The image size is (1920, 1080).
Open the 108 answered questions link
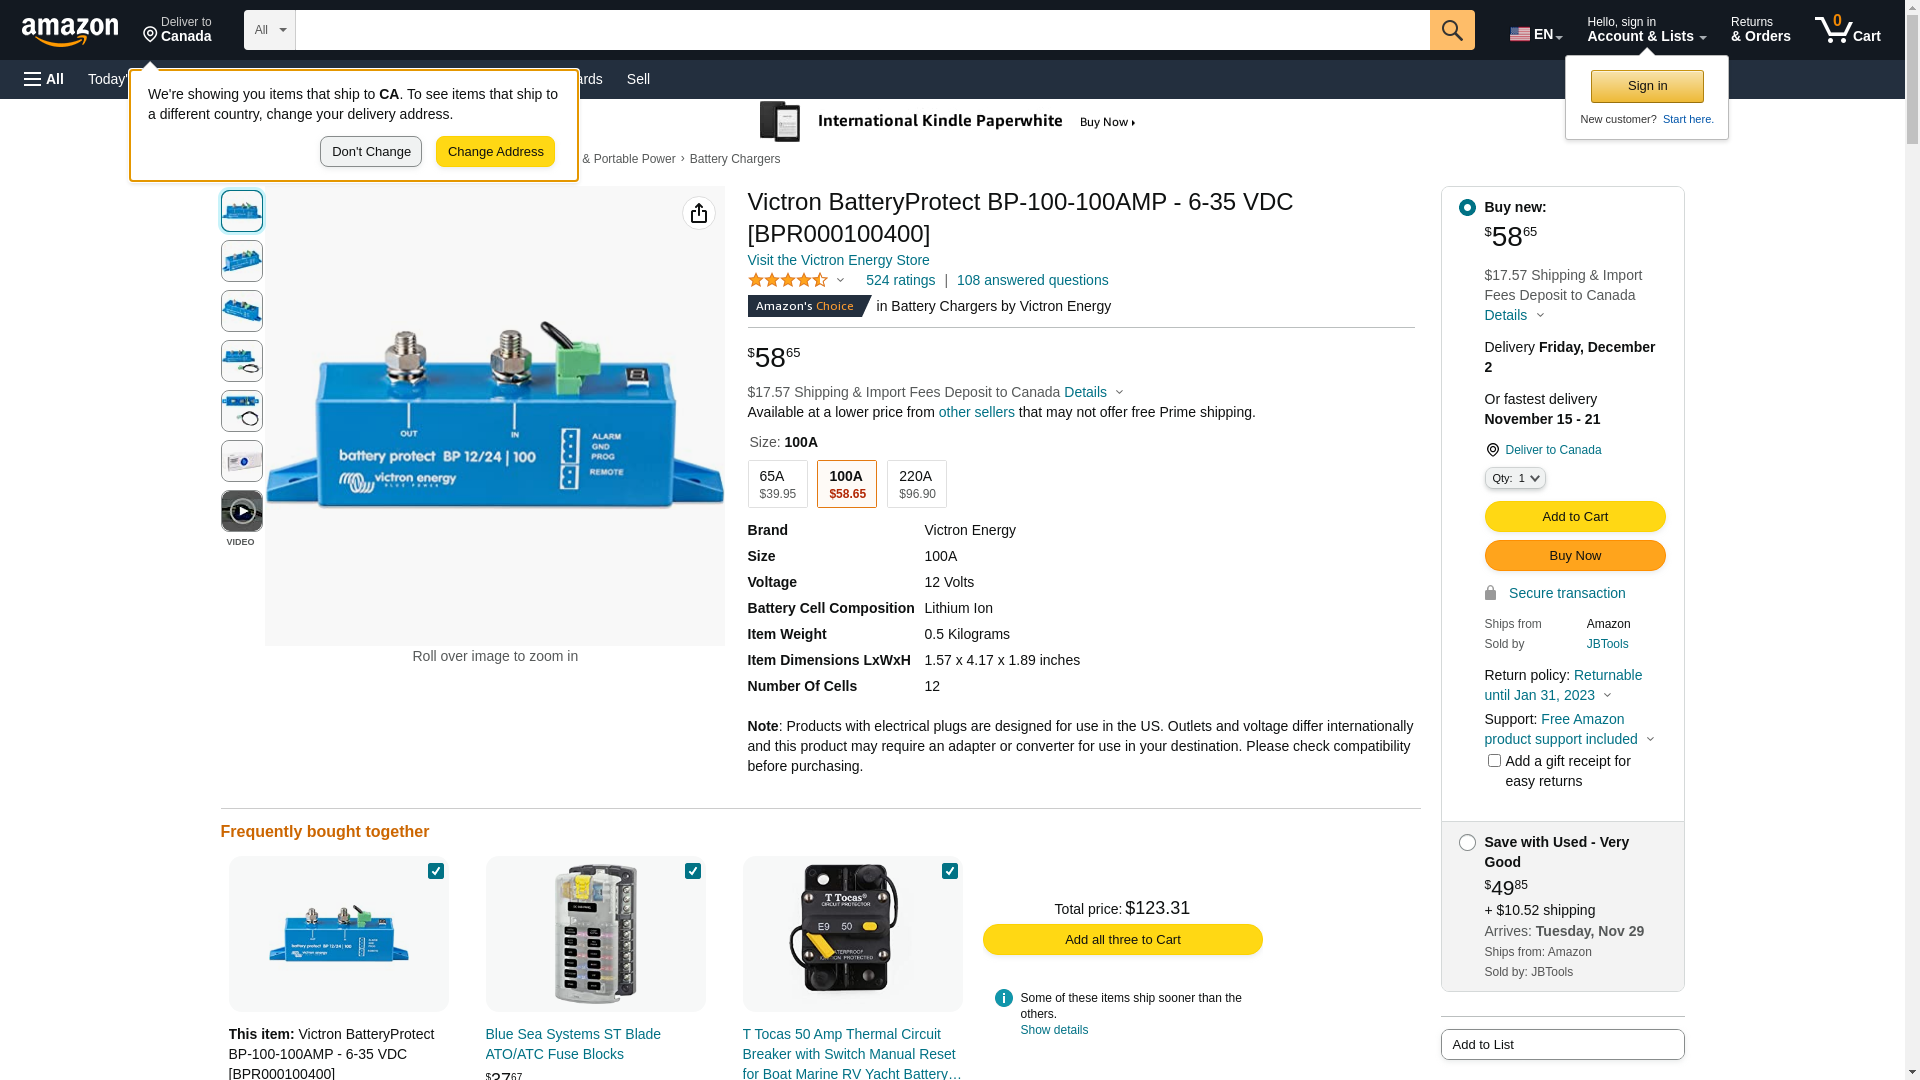(1032, 280)
